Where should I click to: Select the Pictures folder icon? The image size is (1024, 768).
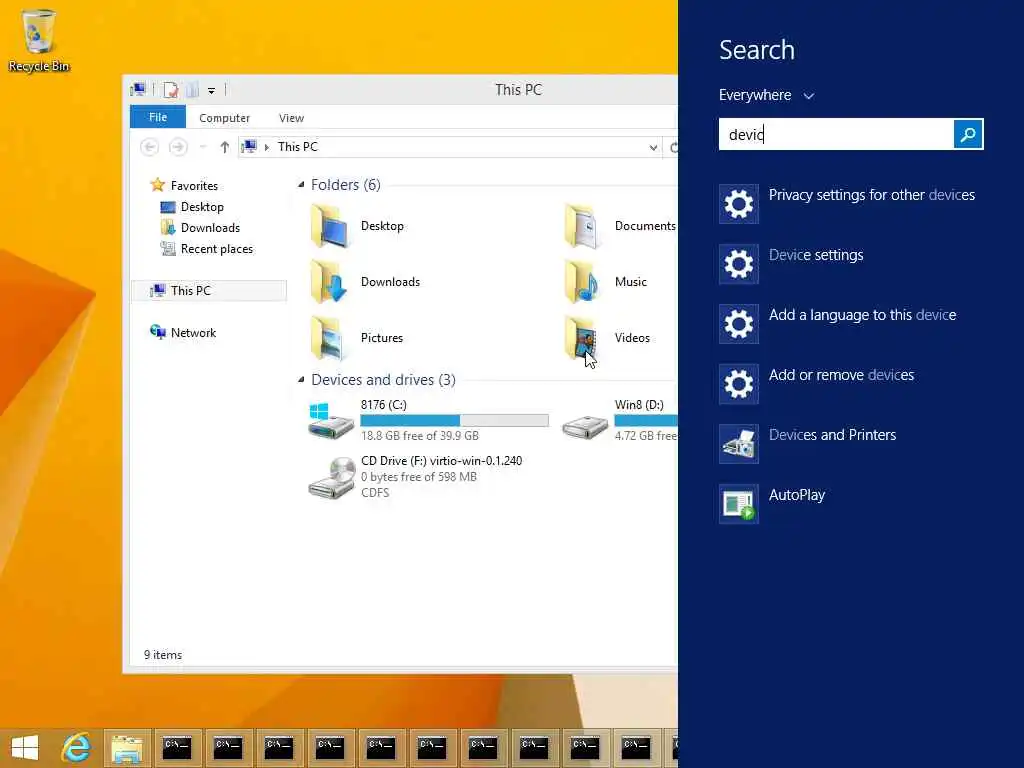(328, 338)
